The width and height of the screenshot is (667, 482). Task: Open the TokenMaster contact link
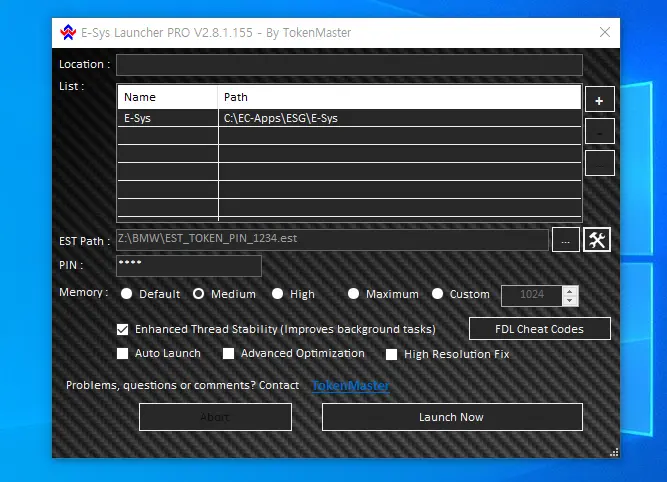tap(351, 385)
